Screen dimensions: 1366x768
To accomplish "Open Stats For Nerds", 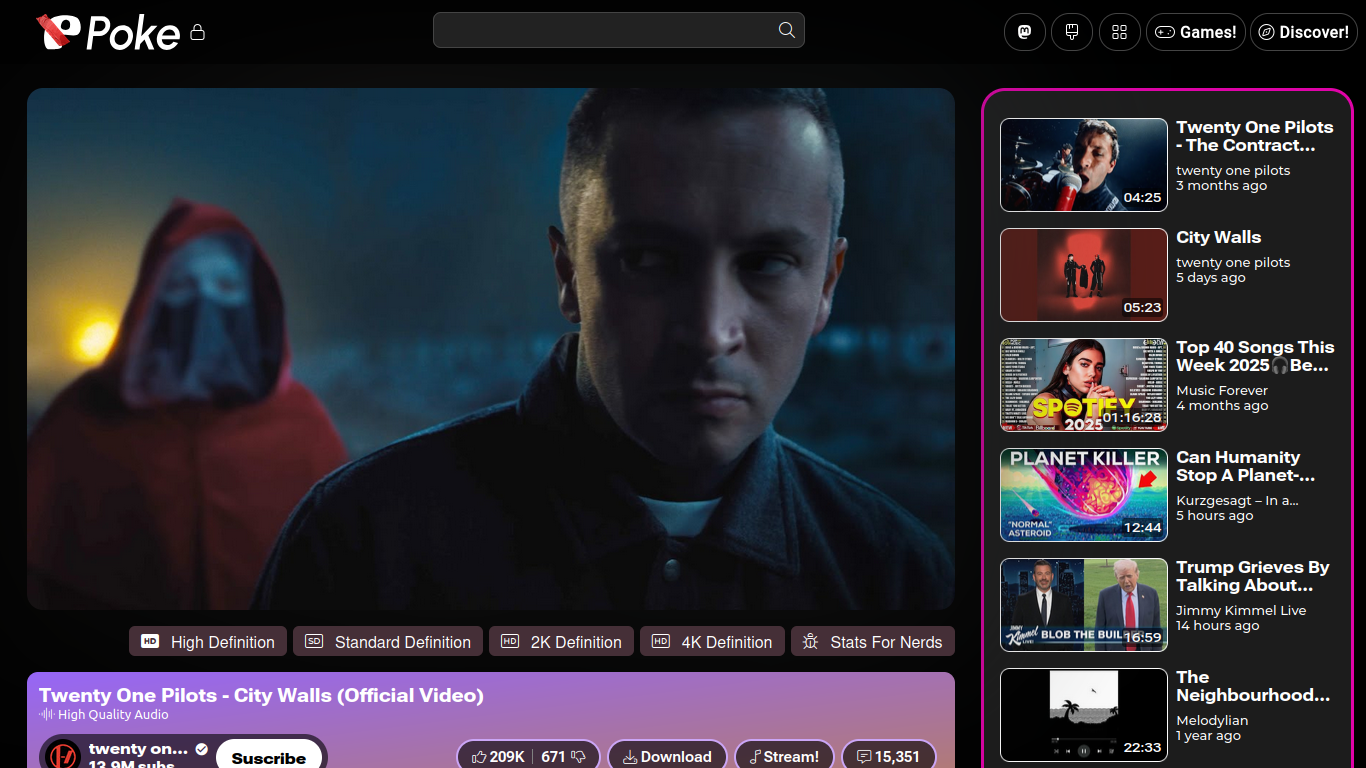I will coord(873,642).
